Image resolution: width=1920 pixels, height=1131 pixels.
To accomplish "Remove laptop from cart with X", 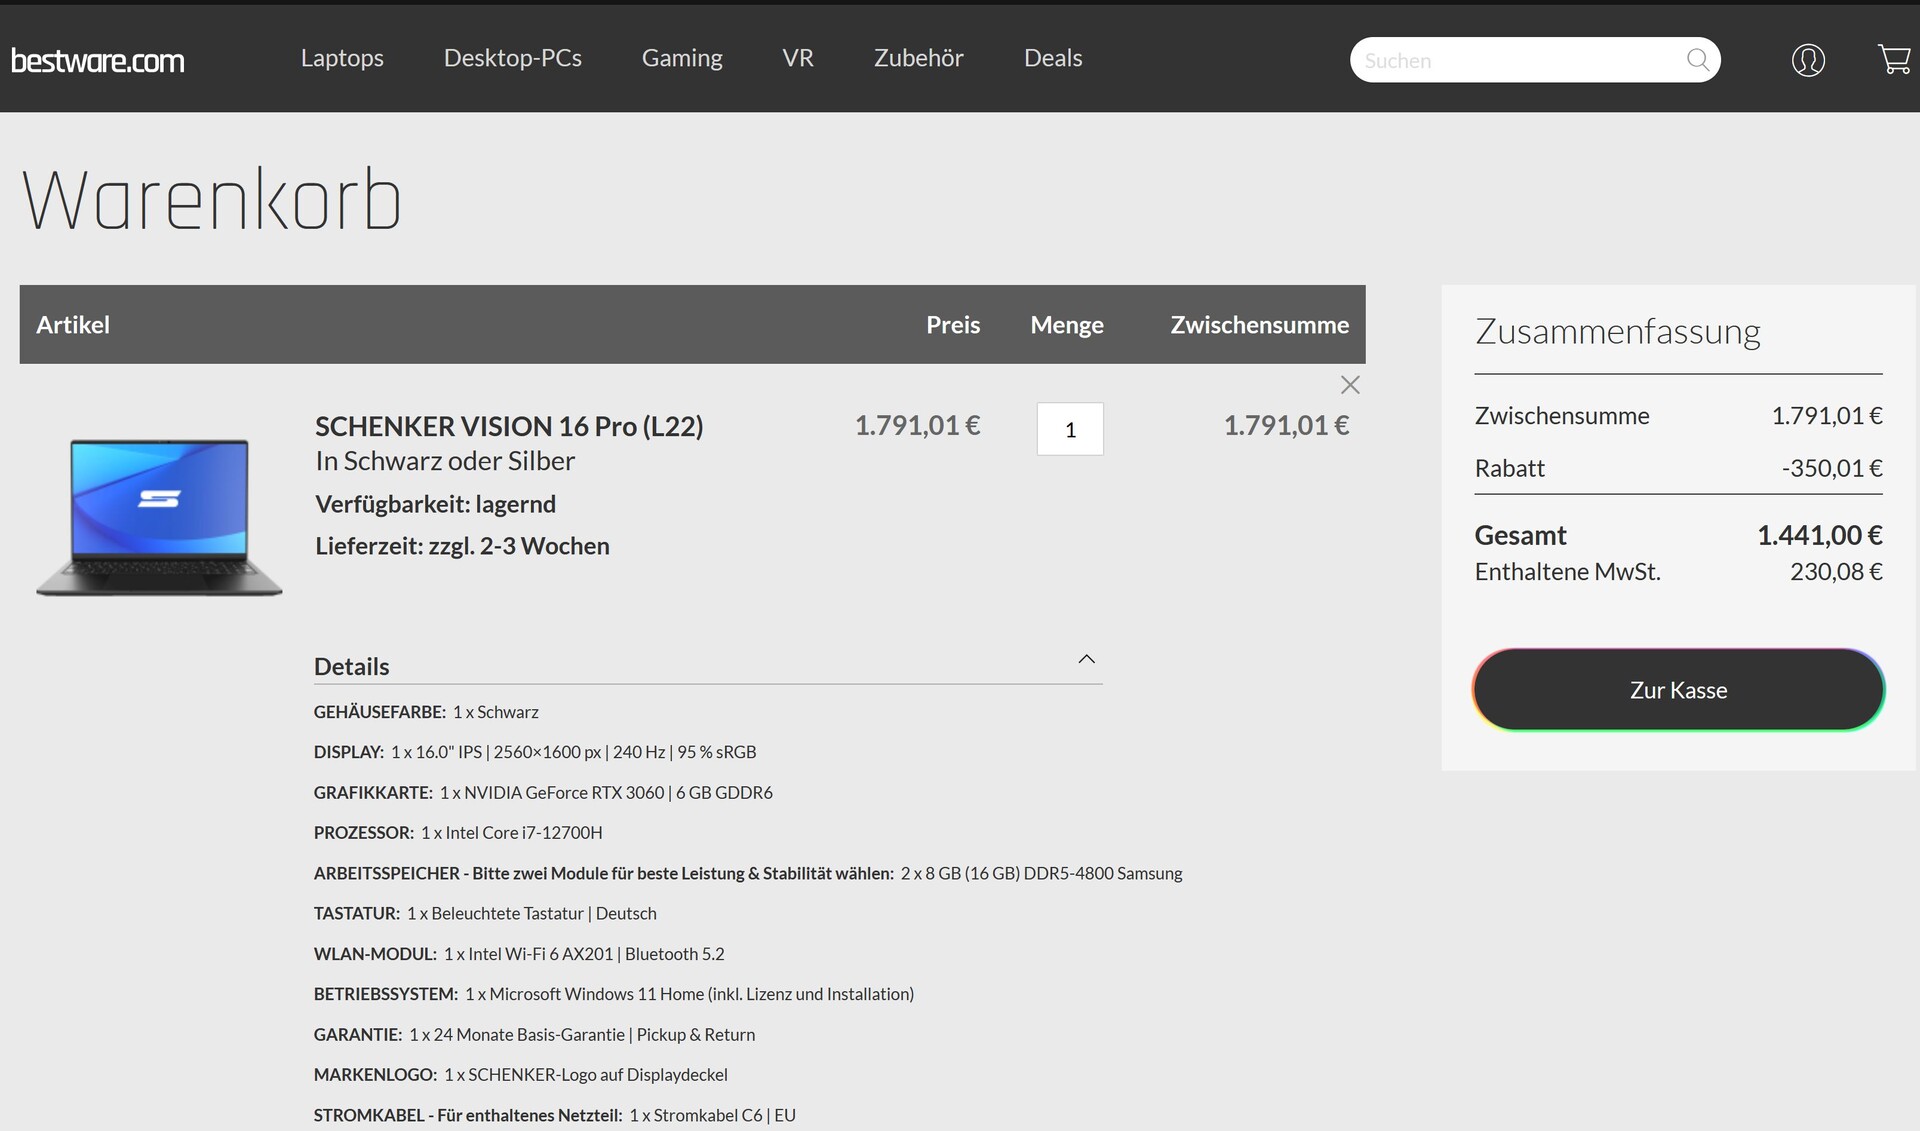I will click(1349, 385).
